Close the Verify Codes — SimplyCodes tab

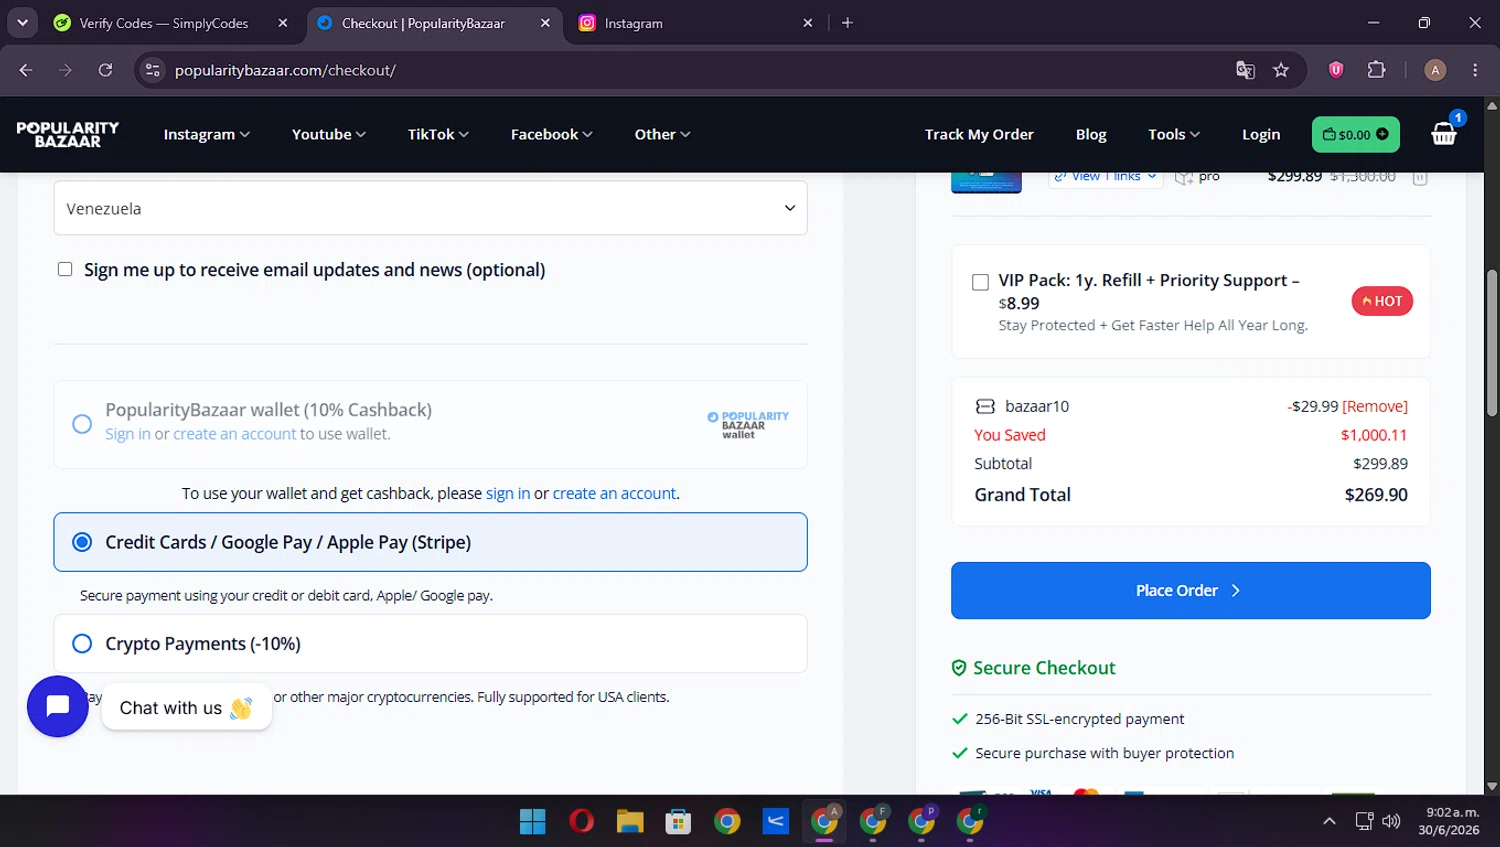pyautogui.click(x=283, y=23)
